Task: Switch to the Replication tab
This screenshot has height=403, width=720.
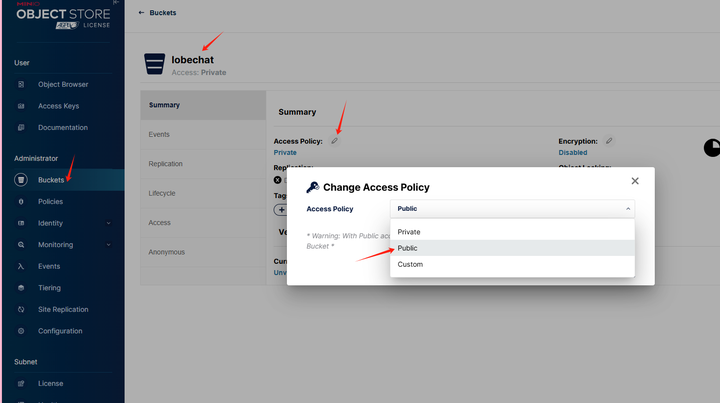Action: point(203,164)
